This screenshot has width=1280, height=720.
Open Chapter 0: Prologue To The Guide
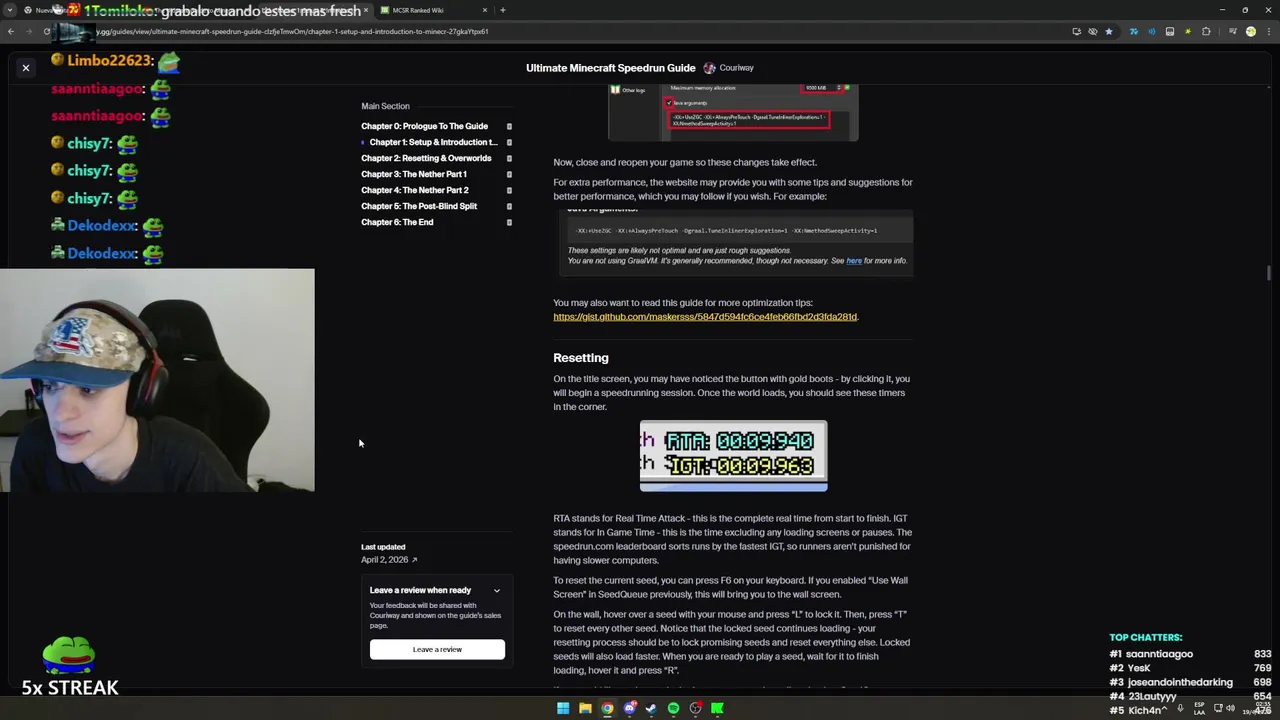424,126
